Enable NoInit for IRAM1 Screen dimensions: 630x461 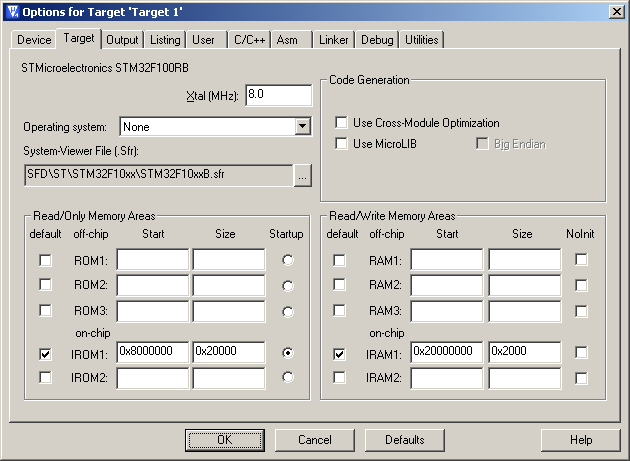(x=581, y=352)
